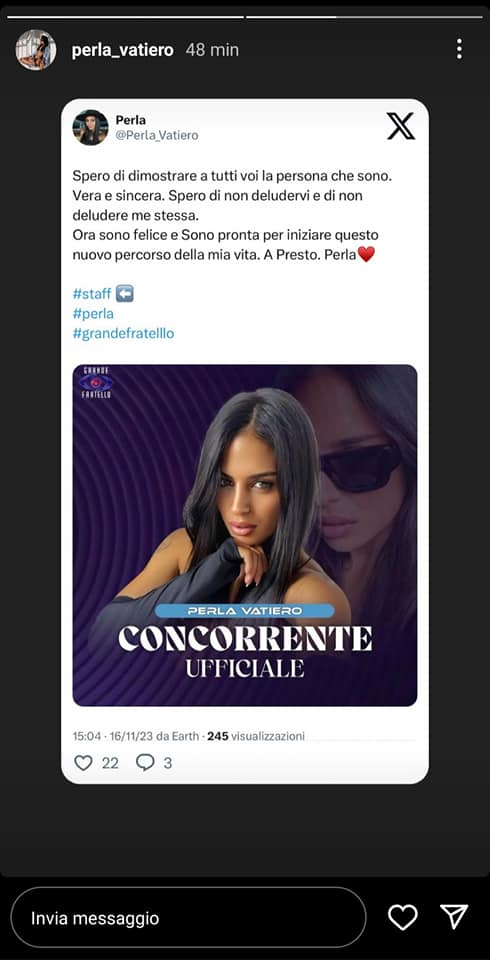This screenshot has width=490, height=960.
Task: Open the Concorrente Ufficiale promo image
Action: point(245,535)
